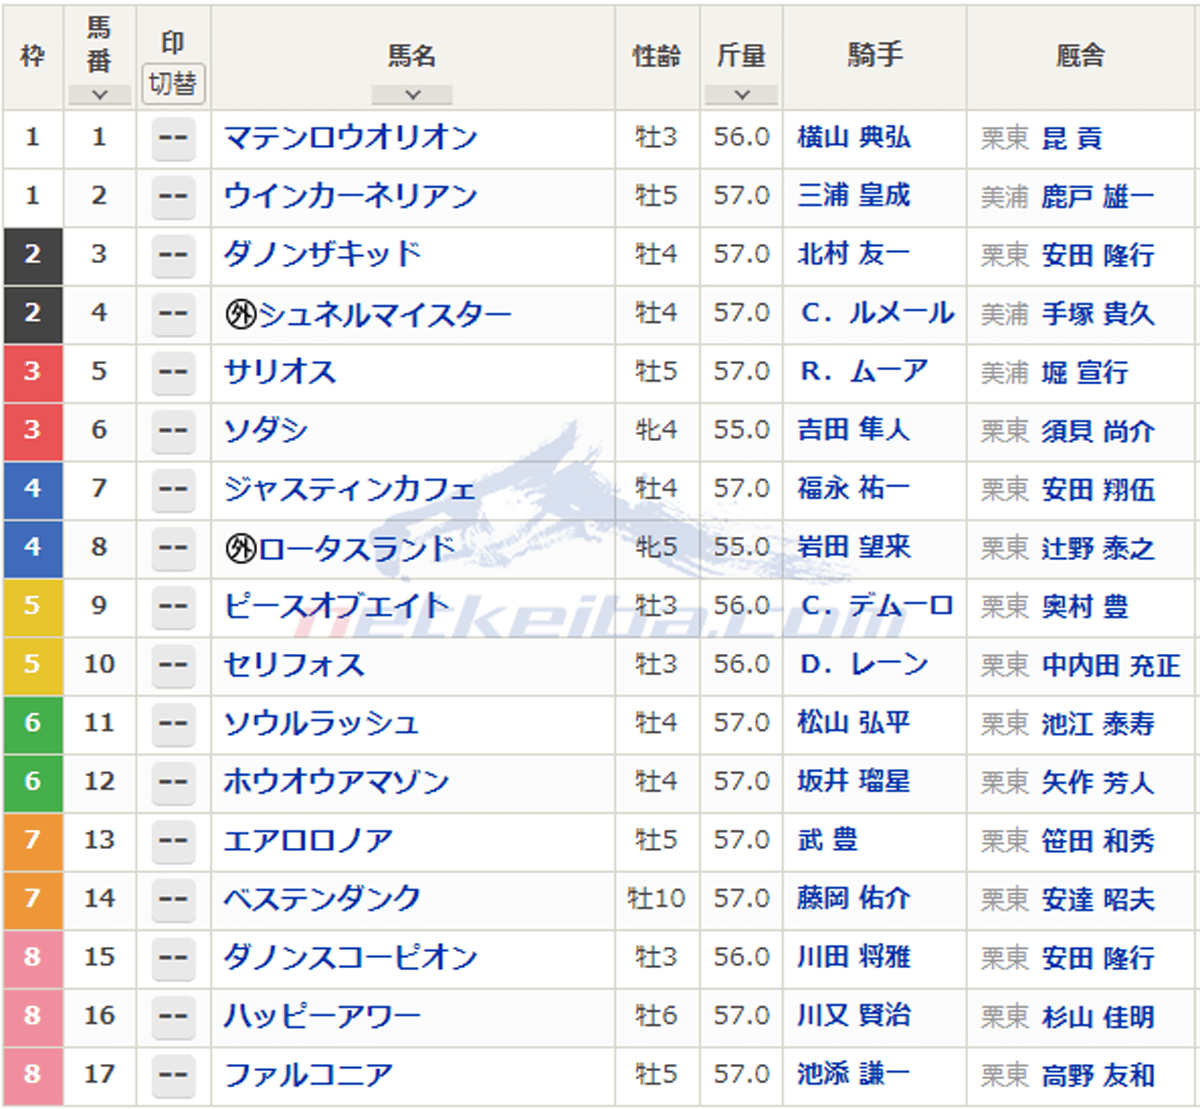Open the 馬番 sort dropdown arrow

(x=99, y=95)
